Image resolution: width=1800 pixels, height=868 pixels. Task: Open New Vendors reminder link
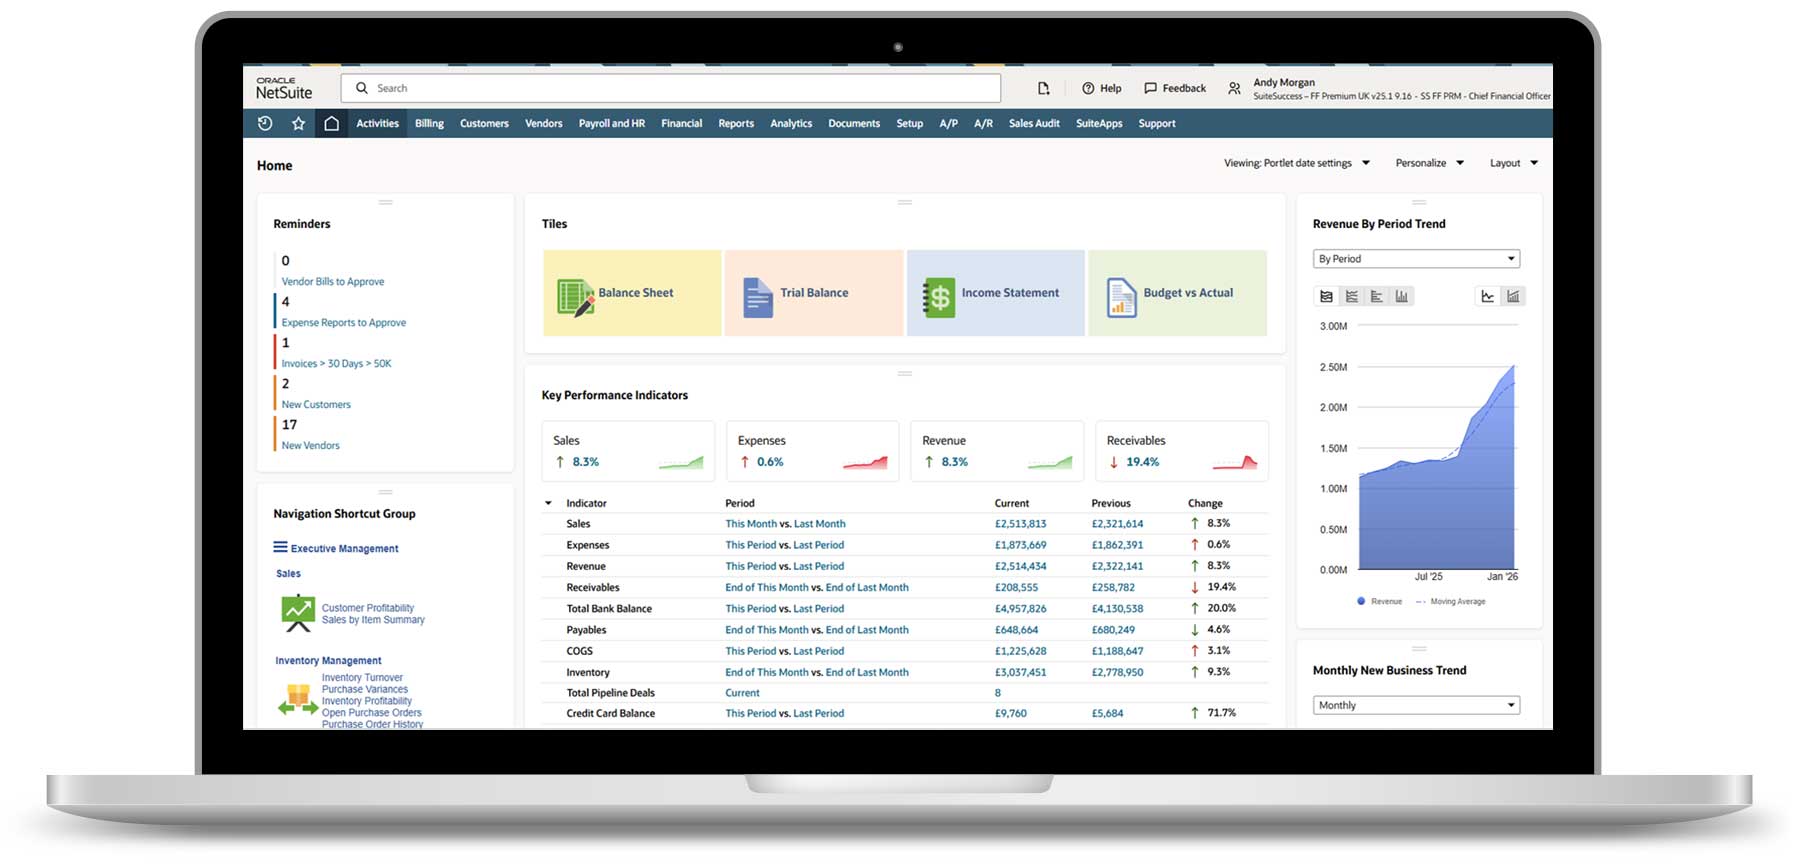click(x=311, y=446)
